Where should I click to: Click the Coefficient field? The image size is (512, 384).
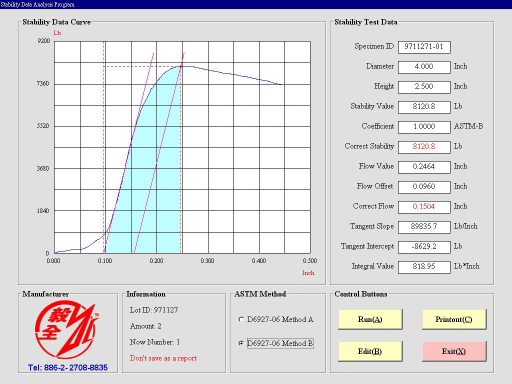(424, 127)
